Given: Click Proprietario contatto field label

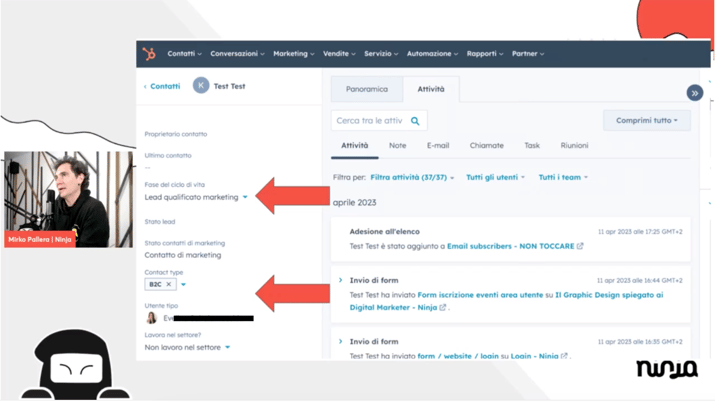Looking at the screenshot, I should tap(176, 134).
